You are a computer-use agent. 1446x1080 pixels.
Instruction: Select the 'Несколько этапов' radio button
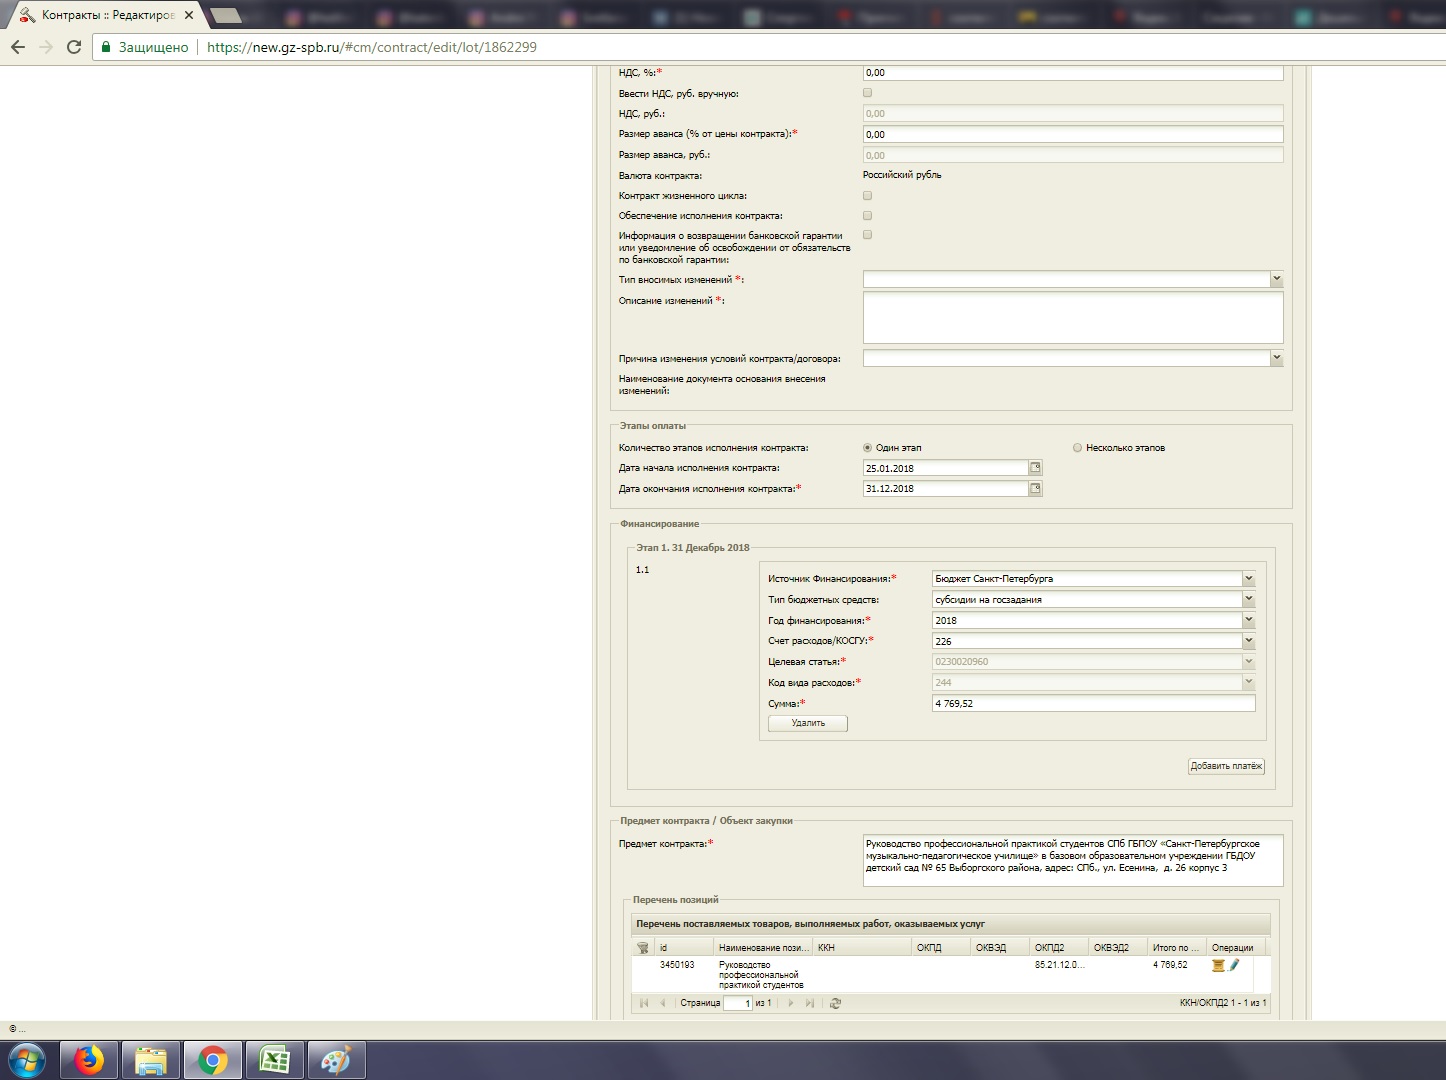pos(1077,448)
